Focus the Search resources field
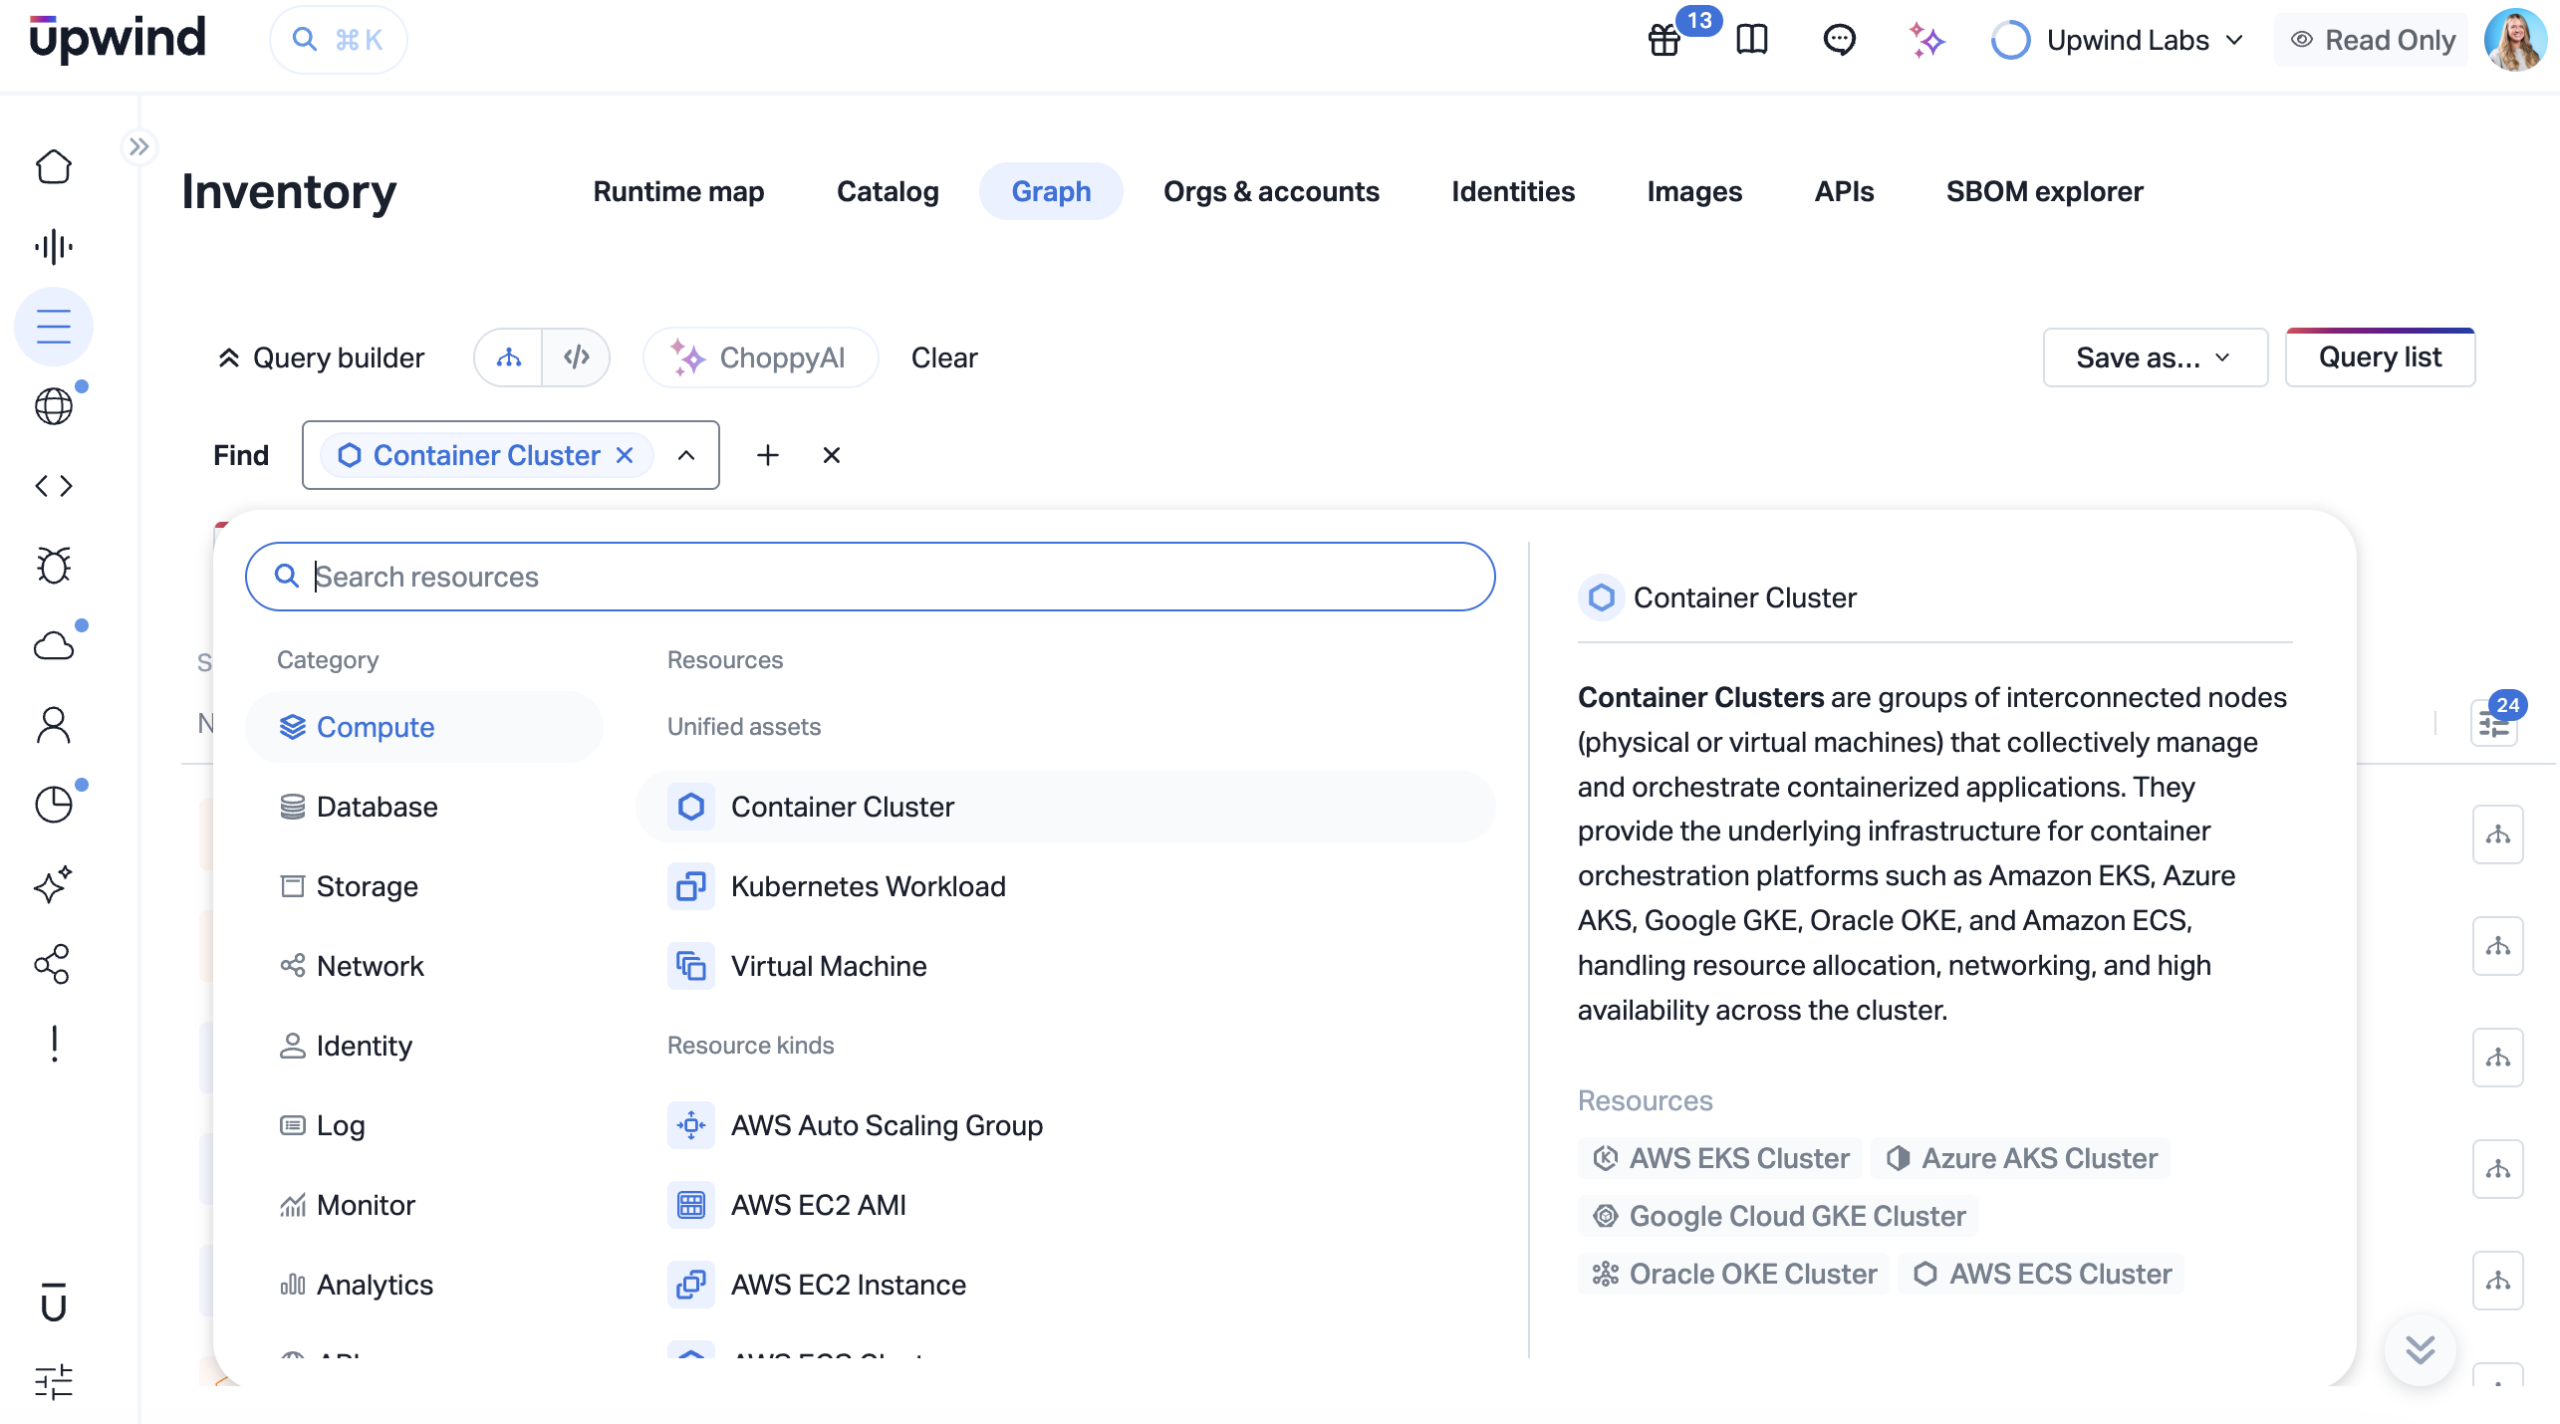 coord(870,577)
